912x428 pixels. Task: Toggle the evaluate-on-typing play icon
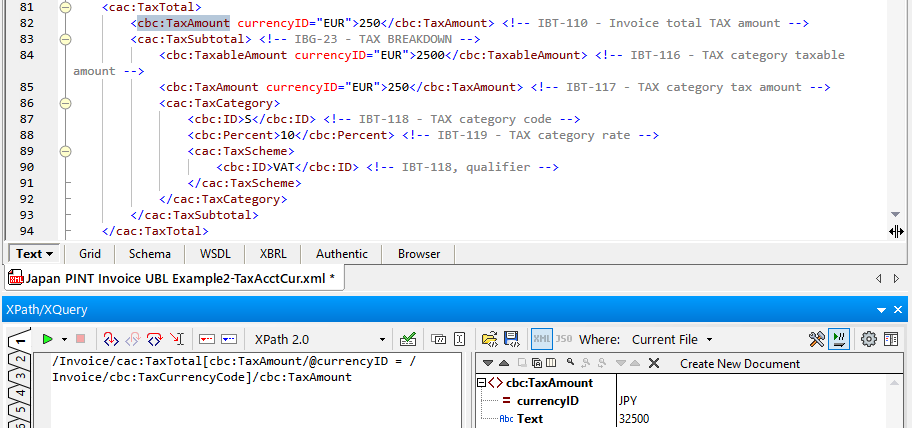[839, 339]
